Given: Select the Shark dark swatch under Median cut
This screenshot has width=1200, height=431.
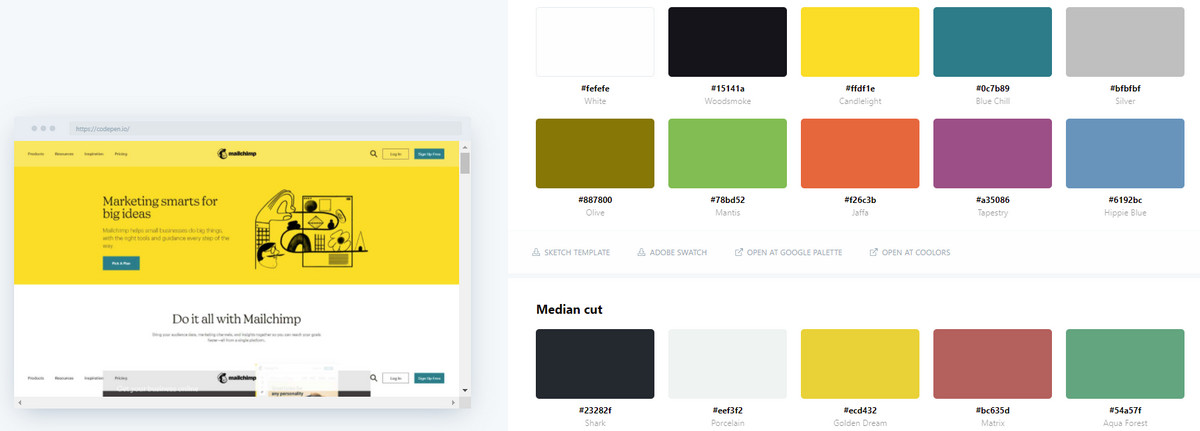Looking at the screenshot, I should pyautogui.click(x=595, y=364).
